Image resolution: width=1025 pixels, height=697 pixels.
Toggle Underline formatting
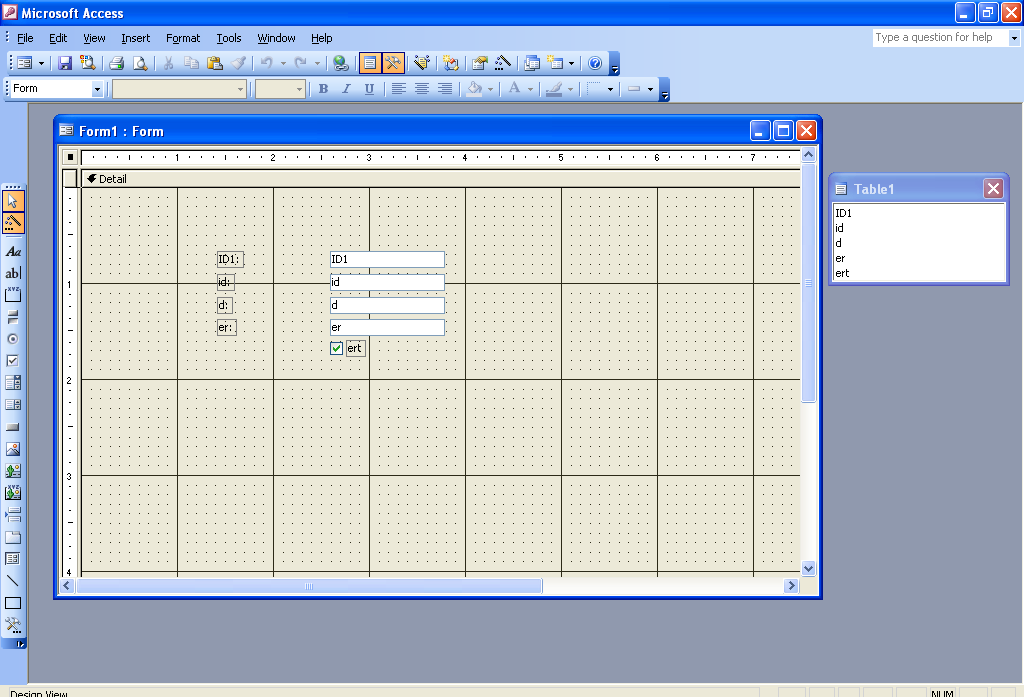pyautogui.click(x=369, y=89)
